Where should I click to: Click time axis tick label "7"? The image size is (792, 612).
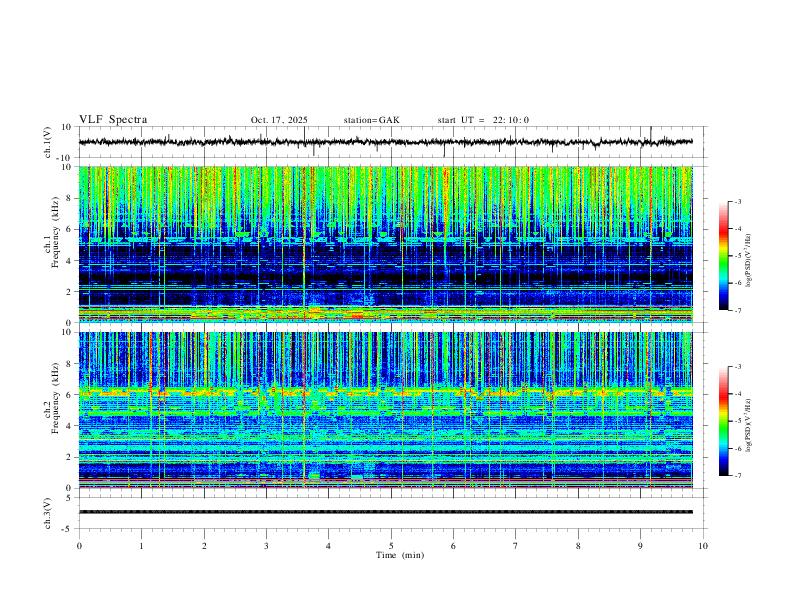pos(516,546)
